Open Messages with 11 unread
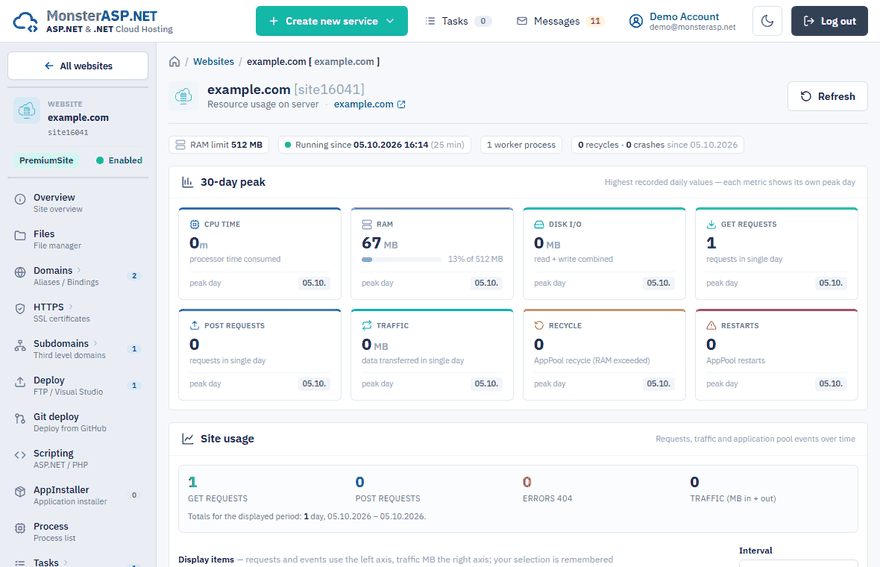The image size is (880, 567). click(560, 21)
